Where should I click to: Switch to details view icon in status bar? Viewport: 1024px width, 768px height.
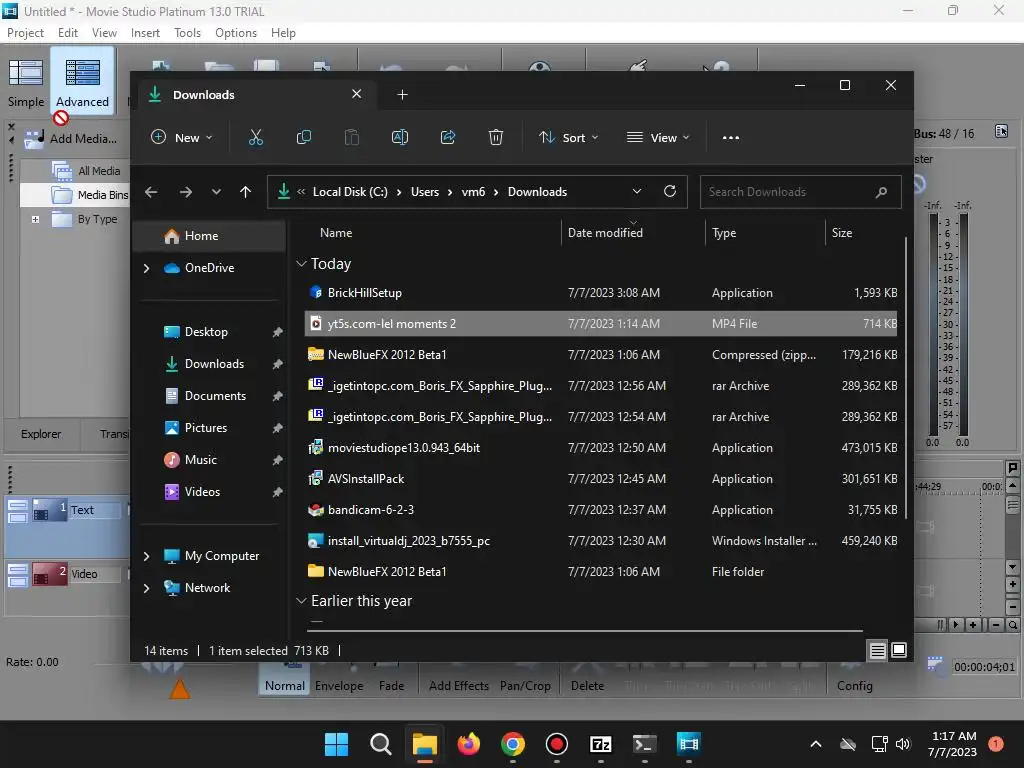pyautogui.click(x=878, y=650)
